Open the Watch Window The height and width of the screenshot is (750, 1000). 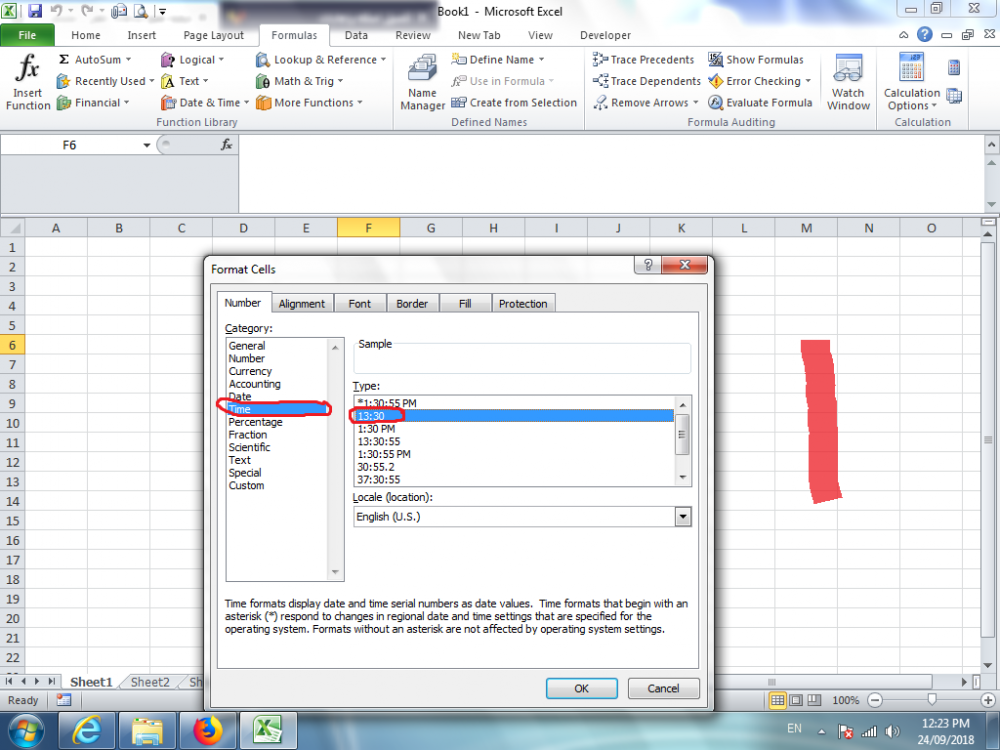point(848,82)
